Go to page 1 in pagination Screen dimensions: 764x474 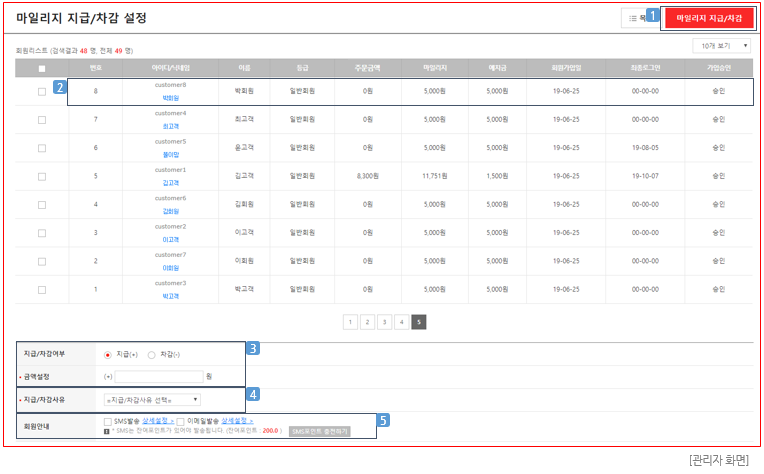(350, 322)
